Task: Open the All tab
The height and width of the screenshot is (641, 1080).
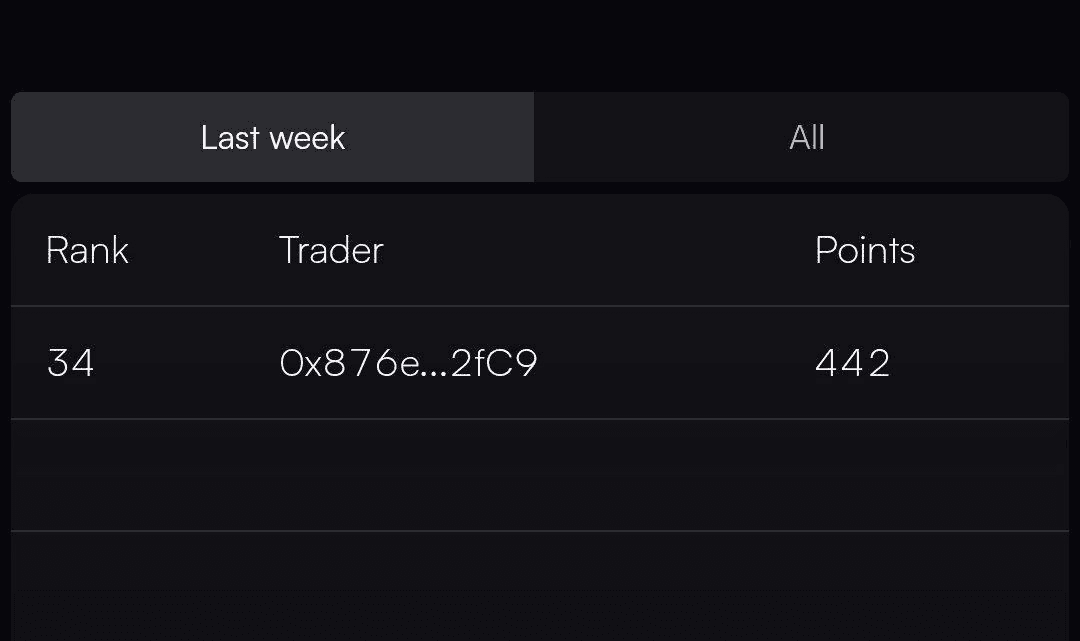Action: [801, 137]
